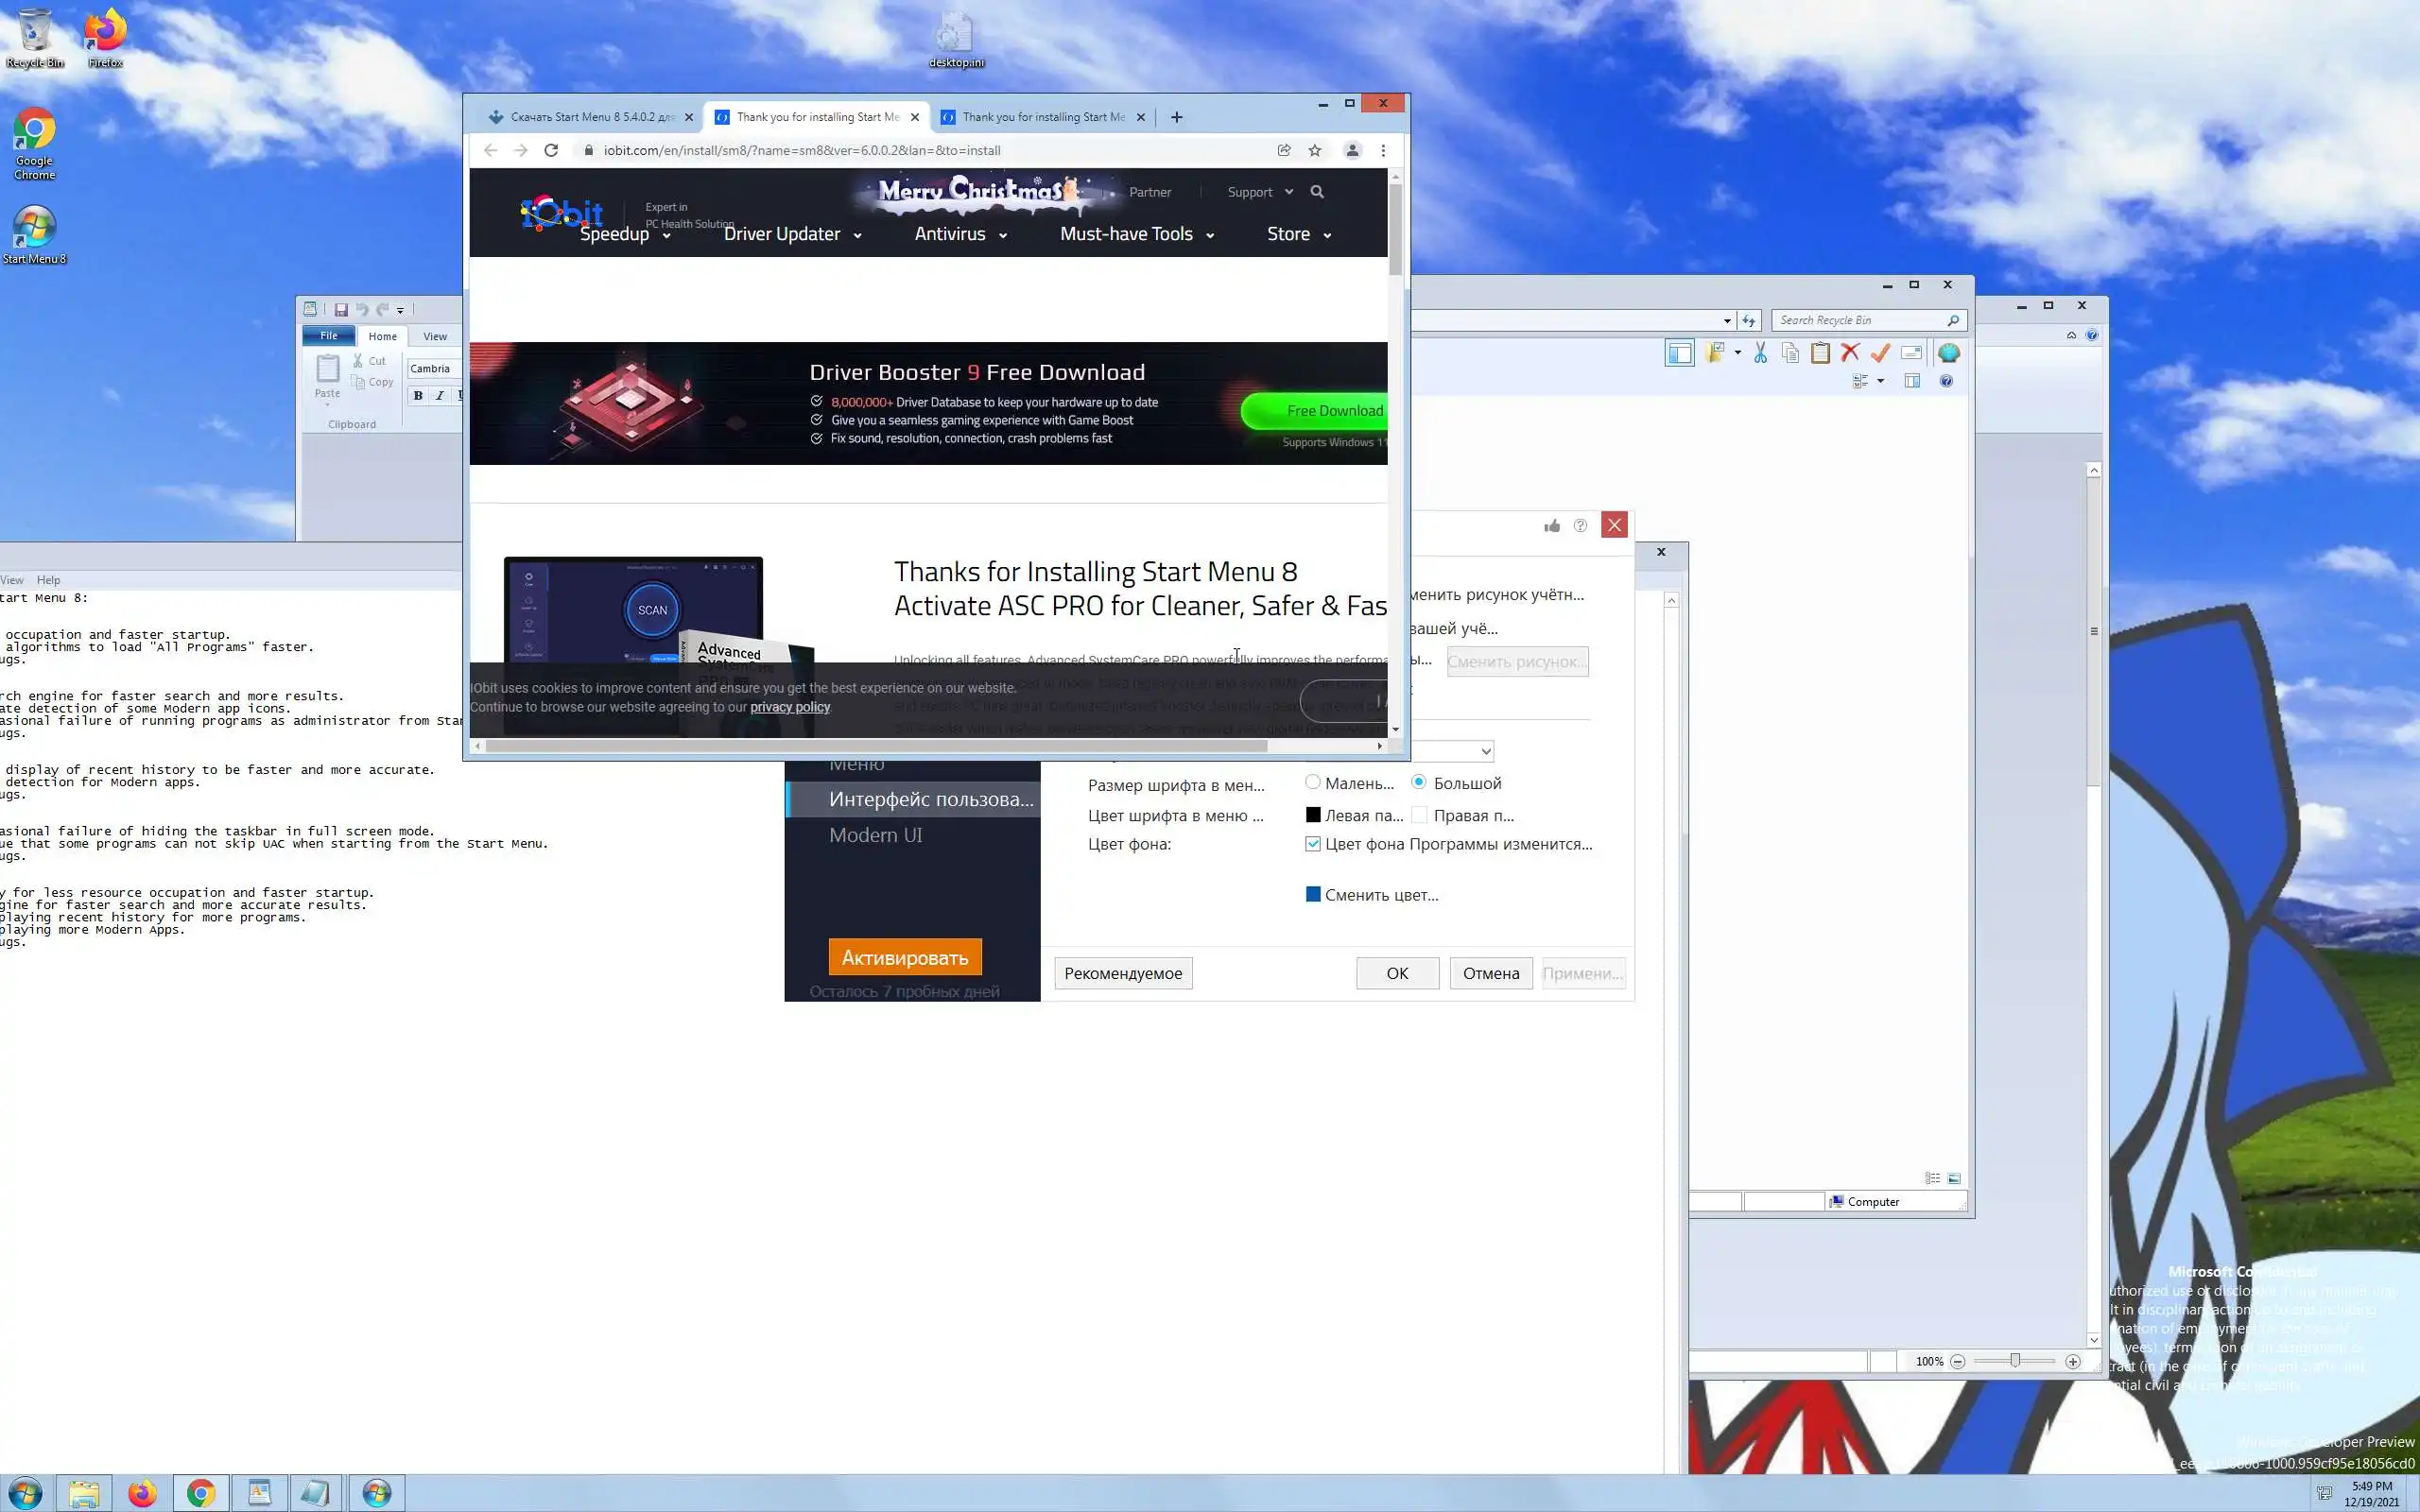The image size is (2420, 1512).
Task: Click the search magnifier on IObit website header
Action: click(1317, 192)
